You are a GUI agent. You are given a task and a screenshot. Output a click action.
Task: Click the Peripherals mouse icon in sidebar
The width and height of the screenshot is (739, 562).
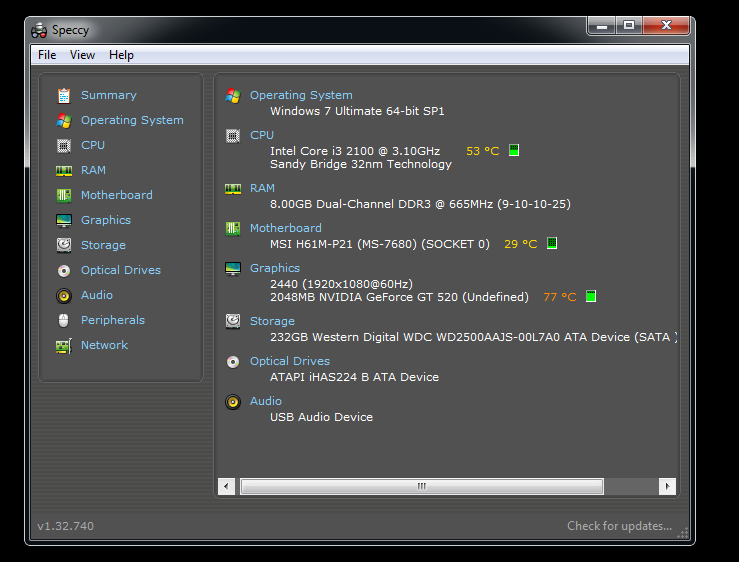point(64,321)
